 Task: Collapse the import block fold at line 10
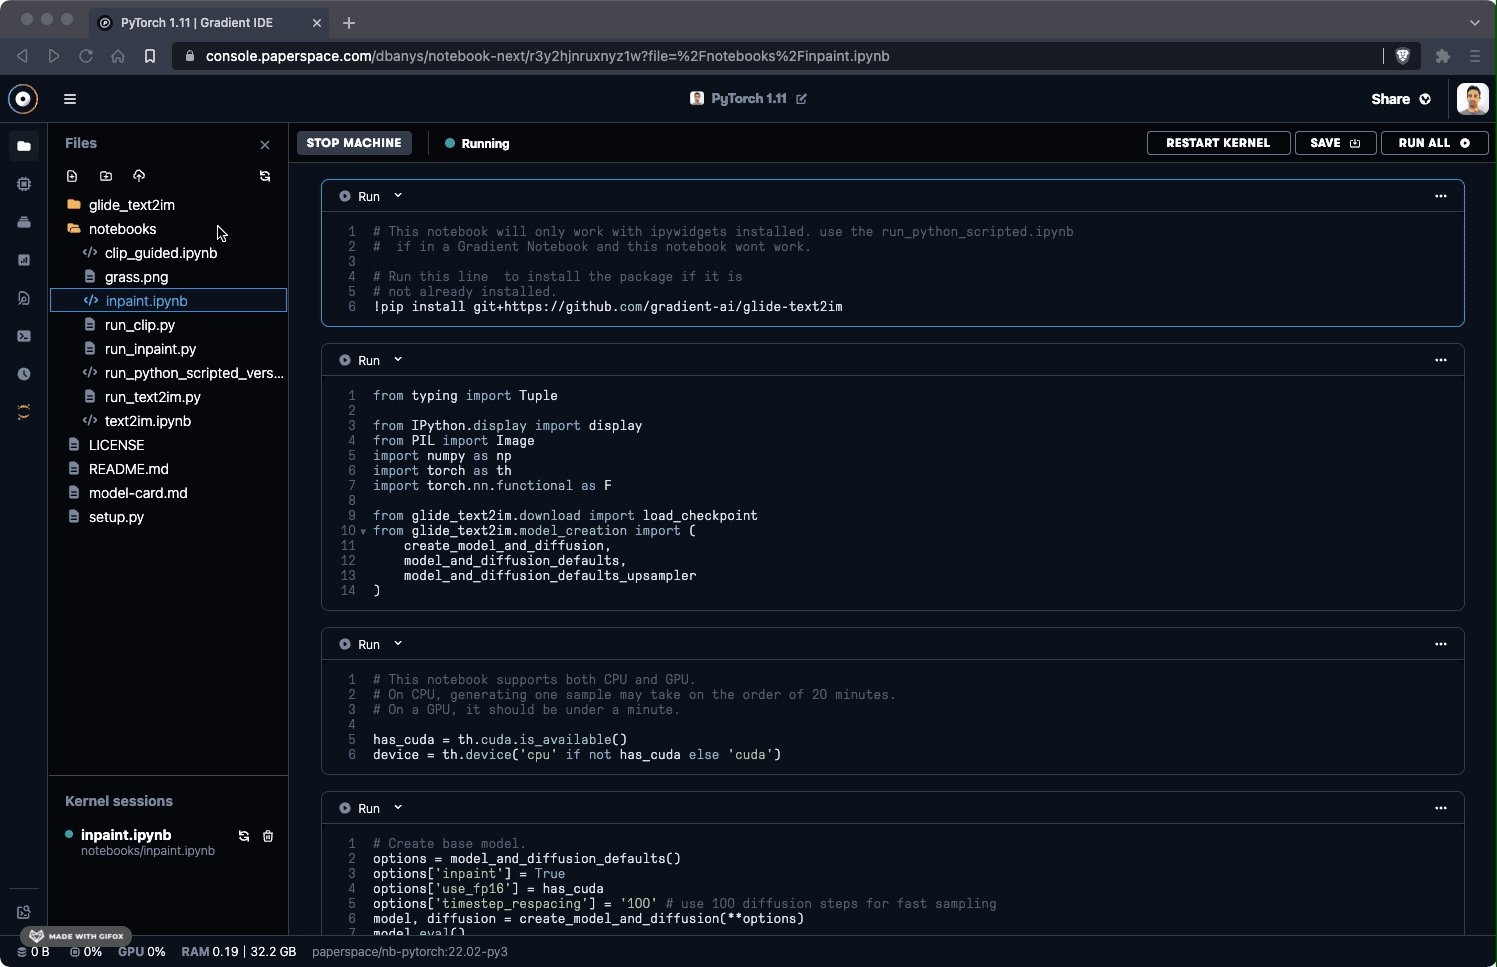(362, 531)
